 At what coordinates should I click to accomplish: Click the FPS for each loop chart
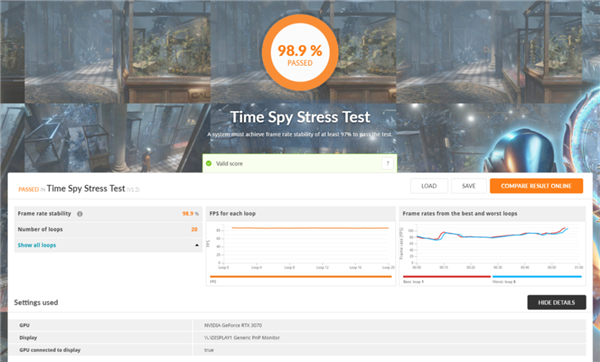coord(300,248)
